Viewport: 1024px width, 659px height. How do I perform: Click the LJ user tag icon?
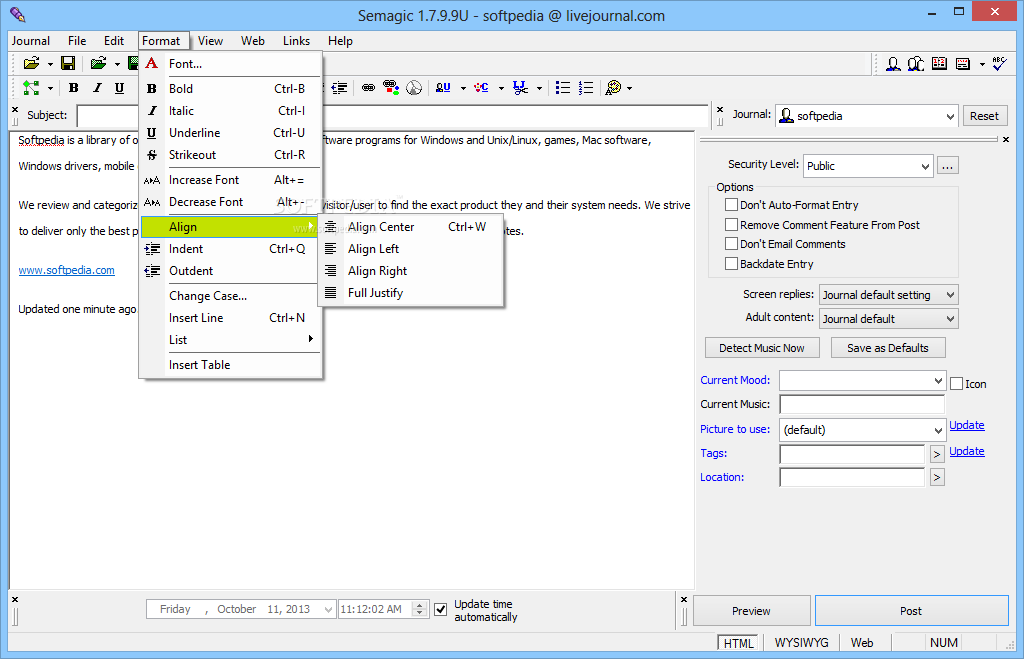pyautogui.click(x=443, y=88)
